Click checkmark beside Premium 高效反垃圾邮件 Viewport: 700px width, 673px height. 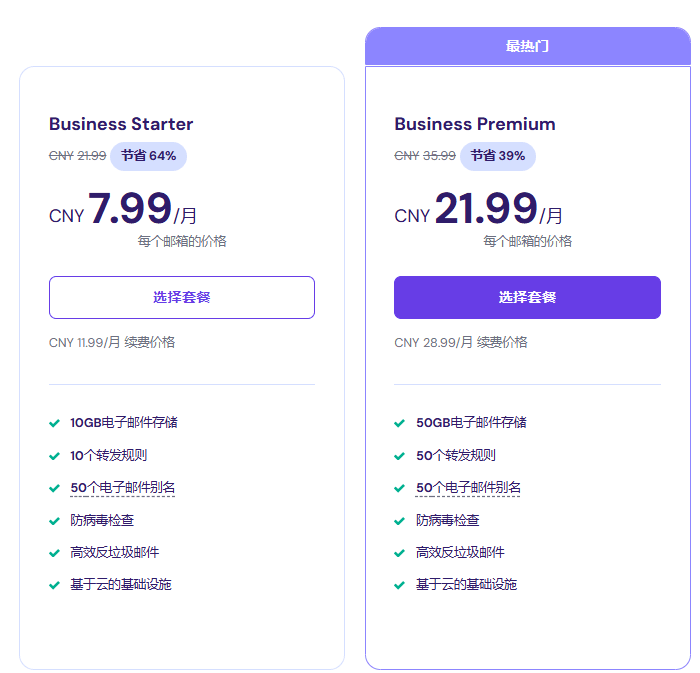pyautogui.click(x=400, y=553)
